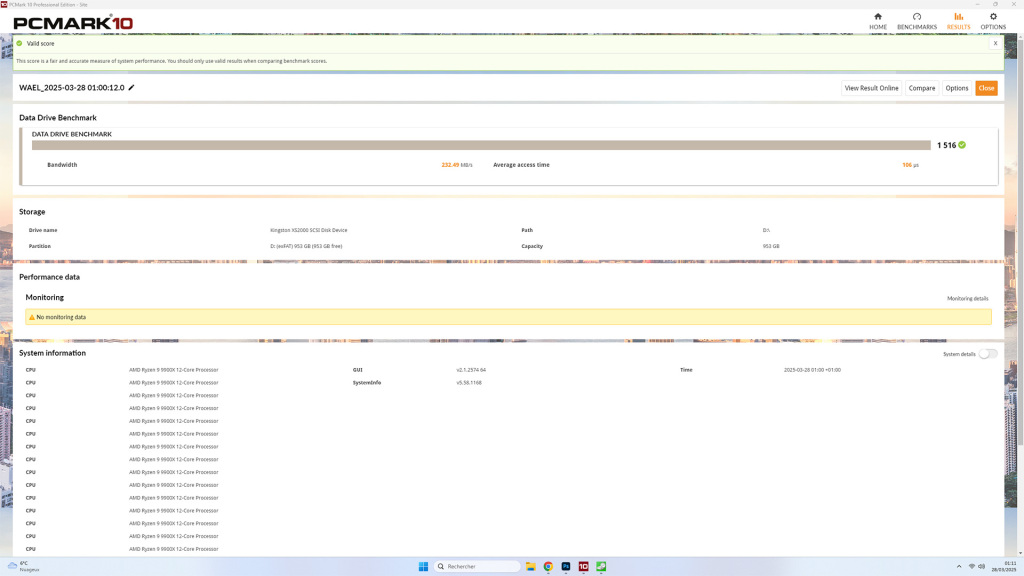Click the SystemInfo version v5.58.1168
This screenshot has width=1024, height=576.
pyautogui.click(x=468, y=383)
